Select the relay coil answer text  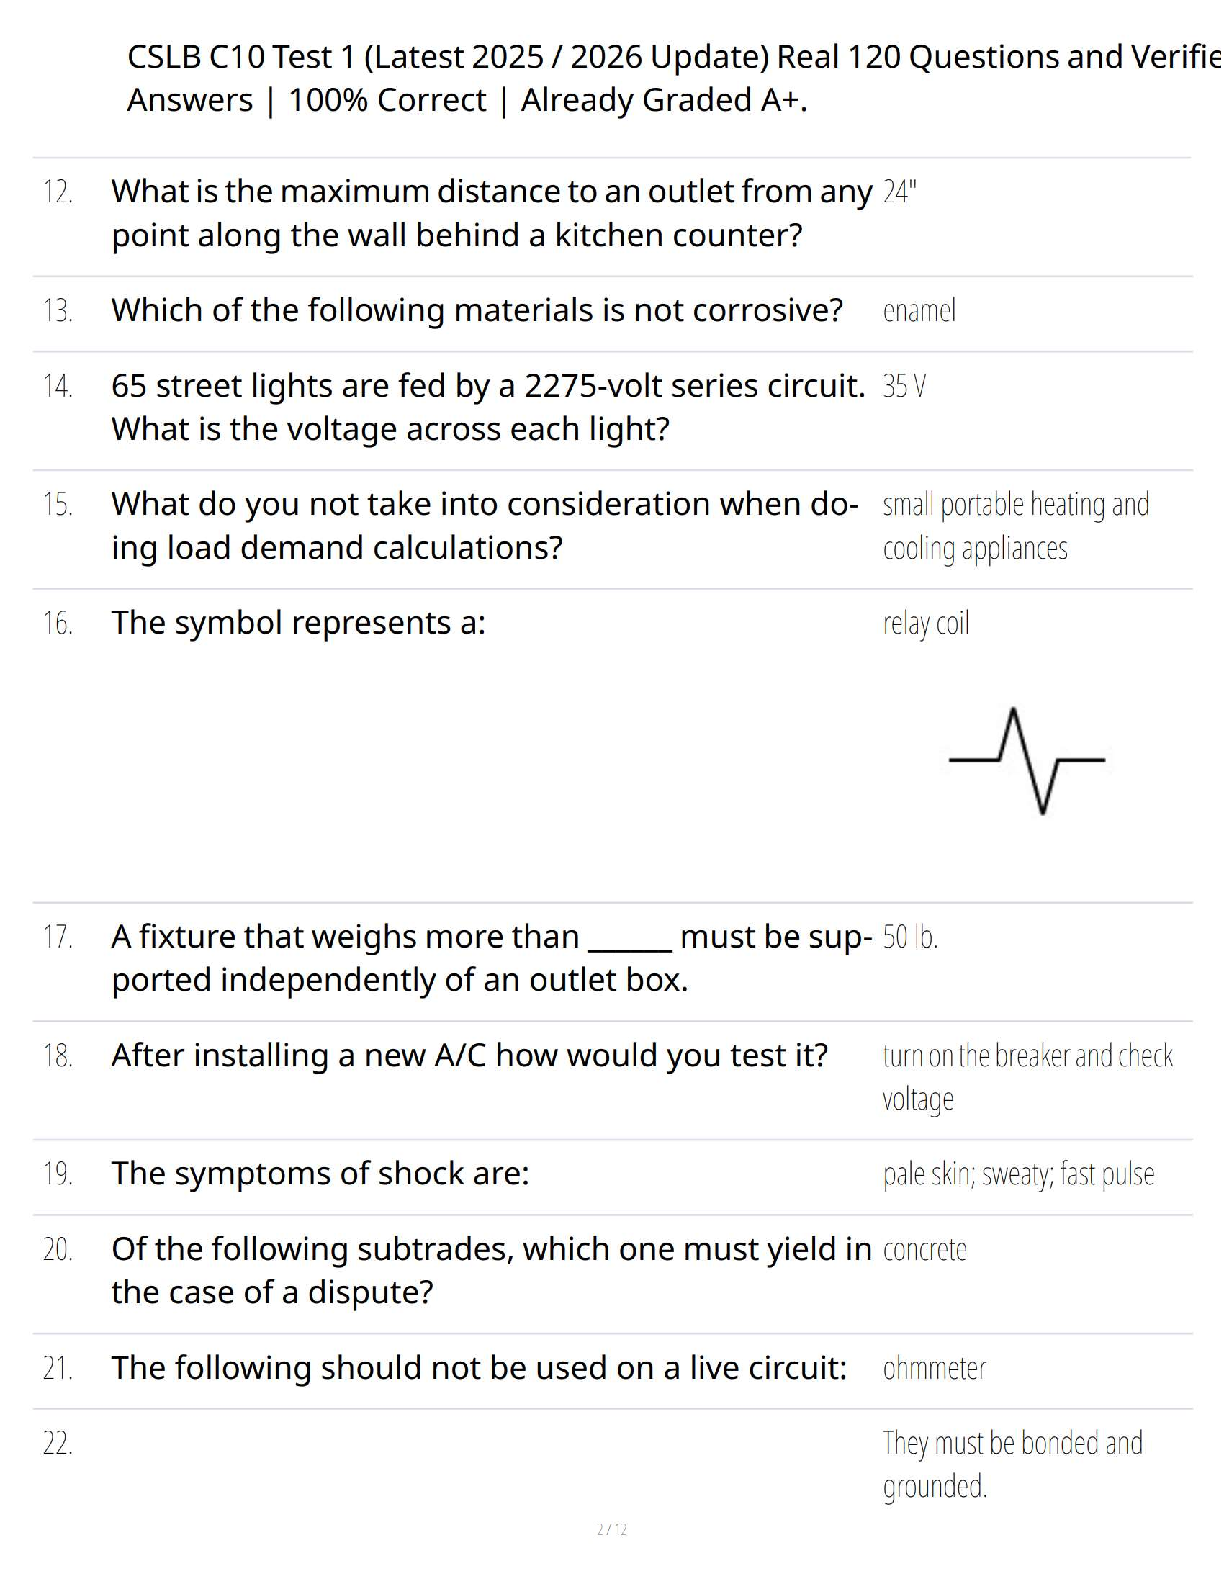926,624
